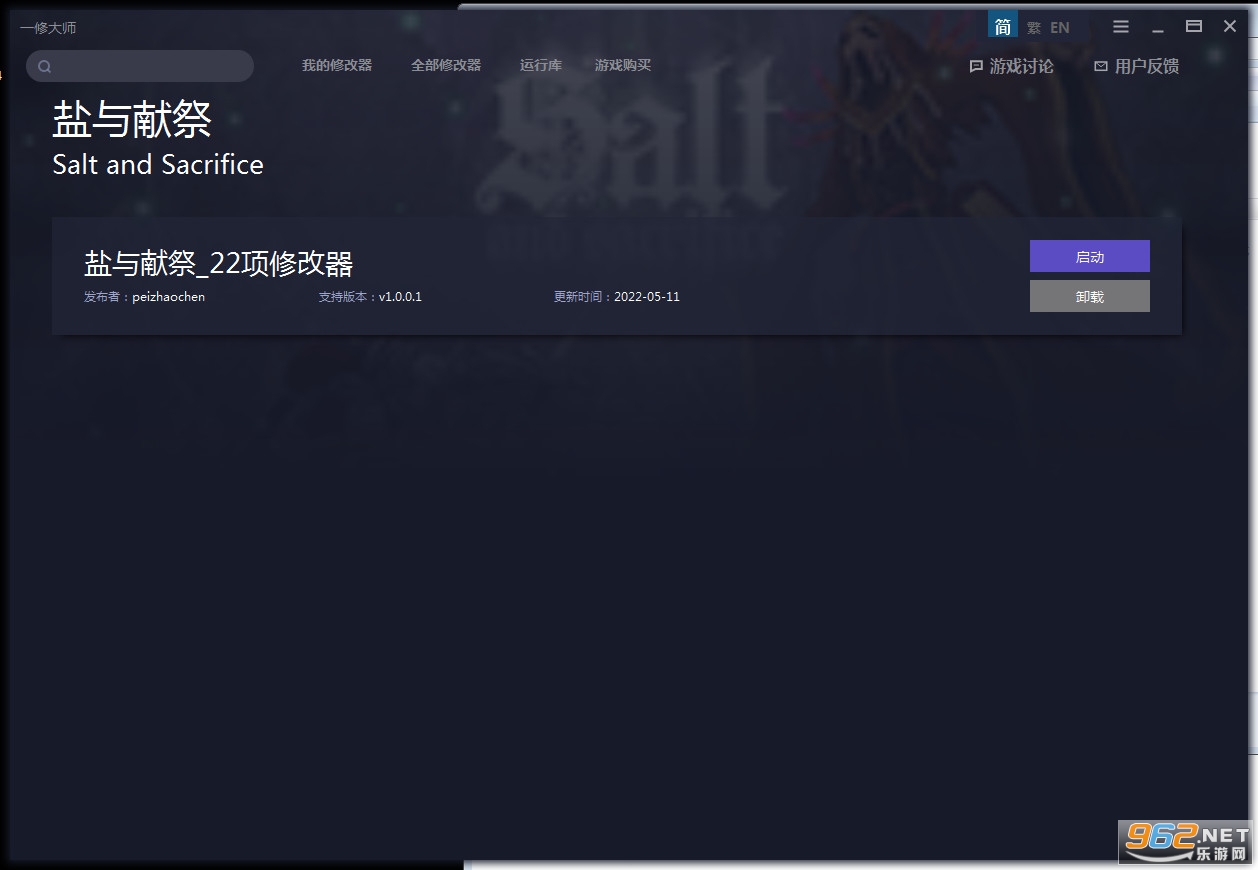Click the 卸载 uninstall button
The width and height of the screenshot is (1258, 870).
1090,296
